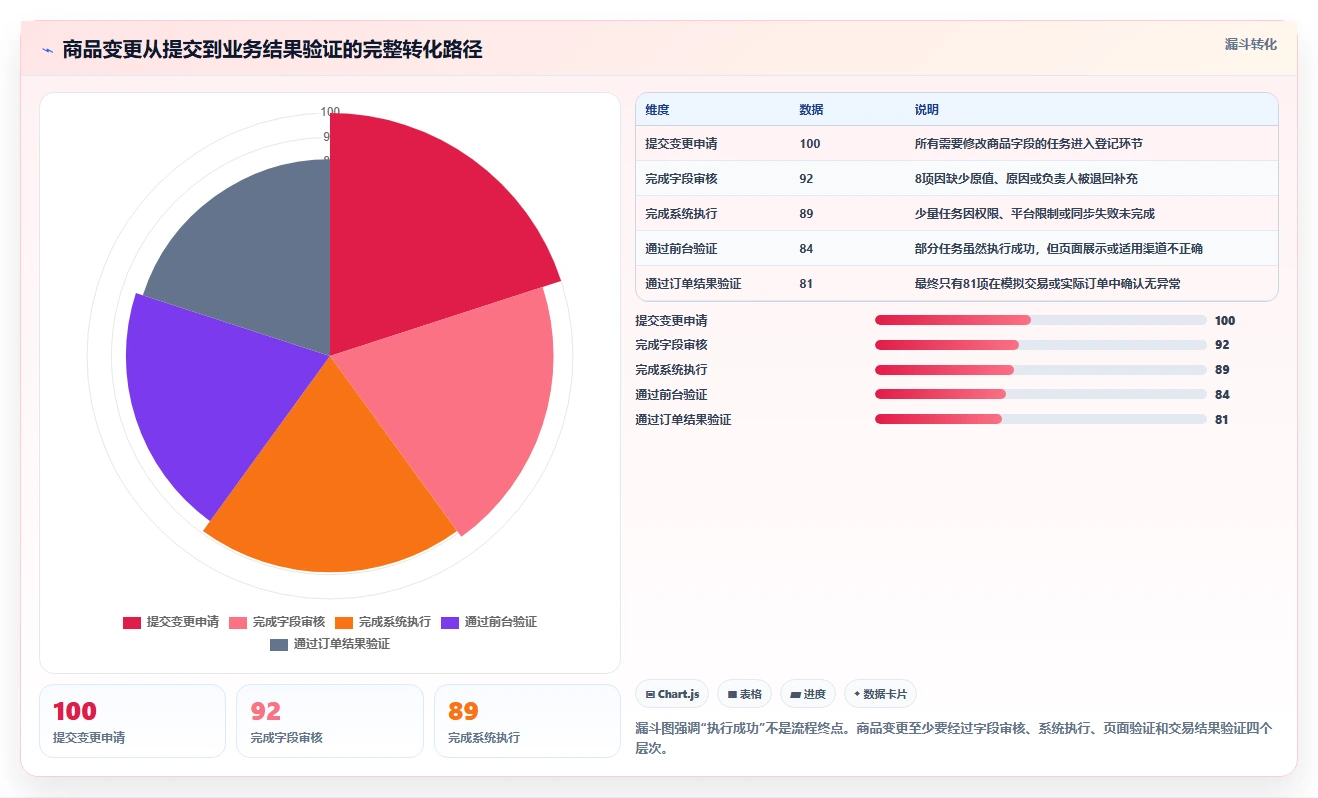The height and width of the screenshot is (798, 1318).
Task: Open the 100 提交变更申请 data card
Action: click(132, 721)
